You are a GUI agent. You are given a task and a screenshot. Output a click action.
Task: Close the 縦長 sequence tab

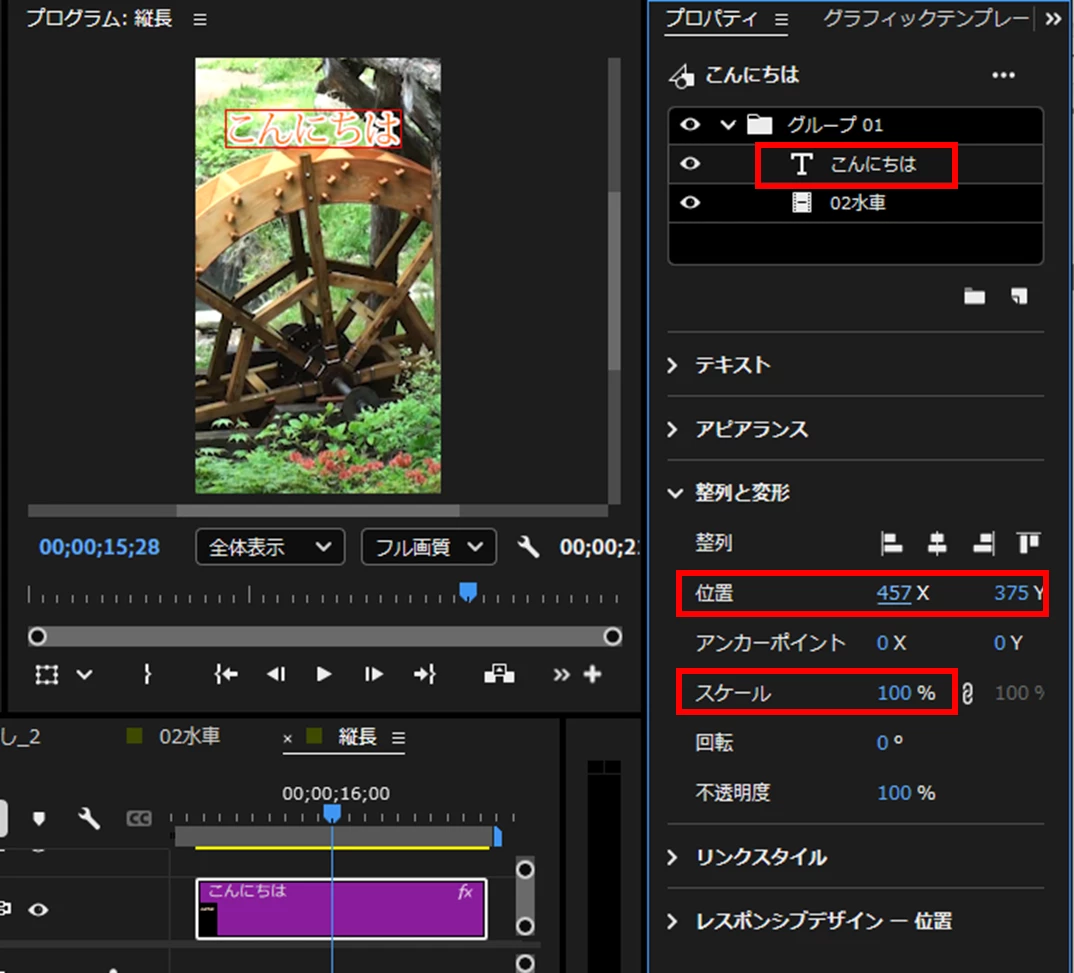click(x=288, y=738)
